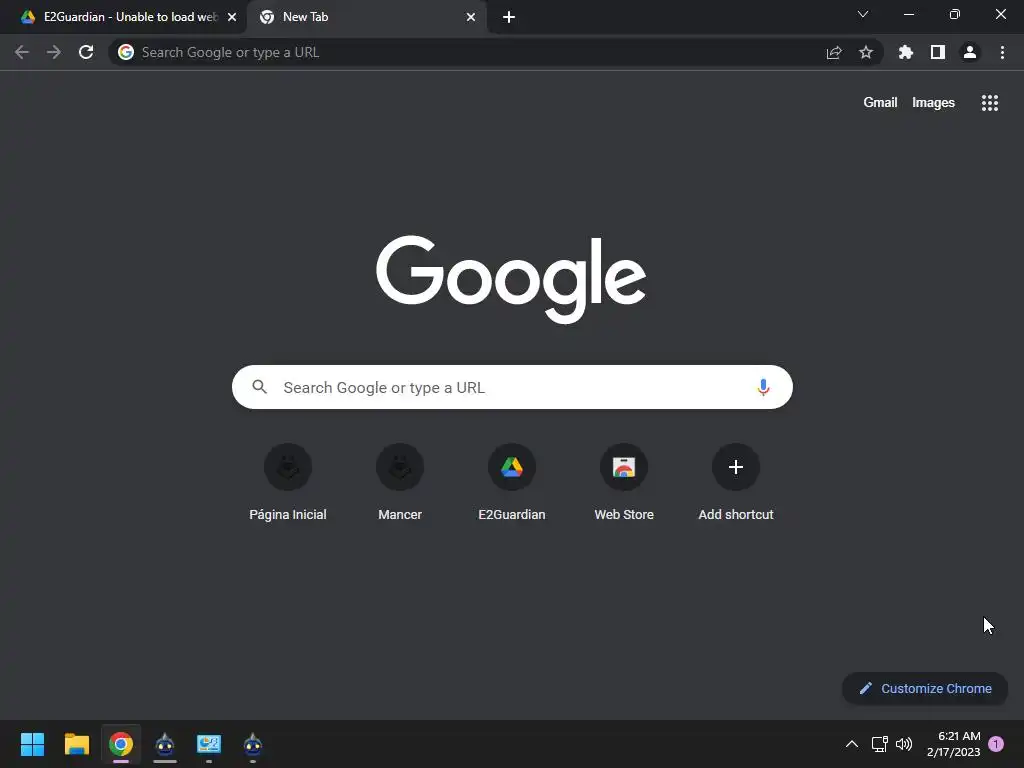Open Google Images link
This screenshot has height=768, width=1024.
933,103
